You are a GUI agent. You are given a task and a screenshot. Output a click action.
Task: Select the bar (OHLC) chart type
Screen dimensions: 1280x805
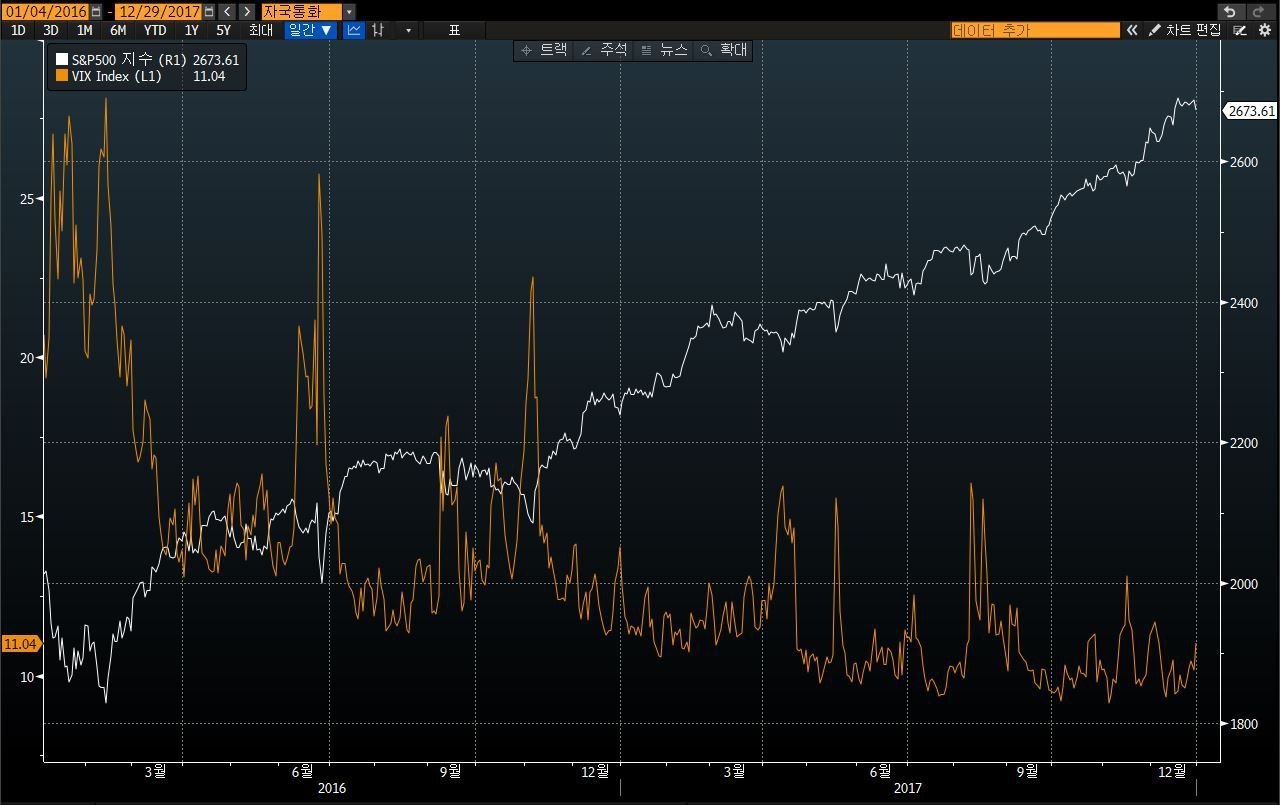(378, 30)
